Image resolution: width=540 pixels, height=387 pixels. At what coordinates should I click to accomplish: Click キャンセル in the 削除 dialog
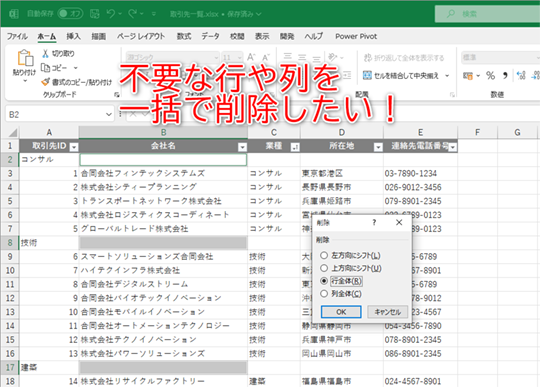(x=387, y=312)
